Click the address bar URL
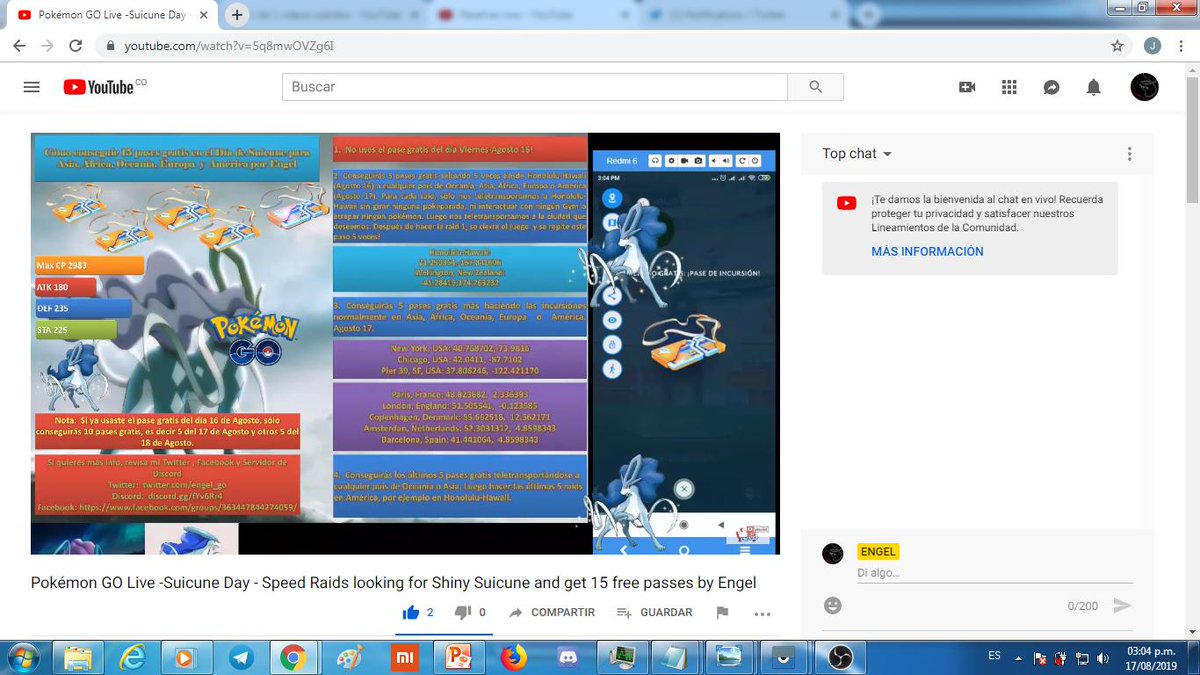The image size is (1200, 675). click(230, 46)
